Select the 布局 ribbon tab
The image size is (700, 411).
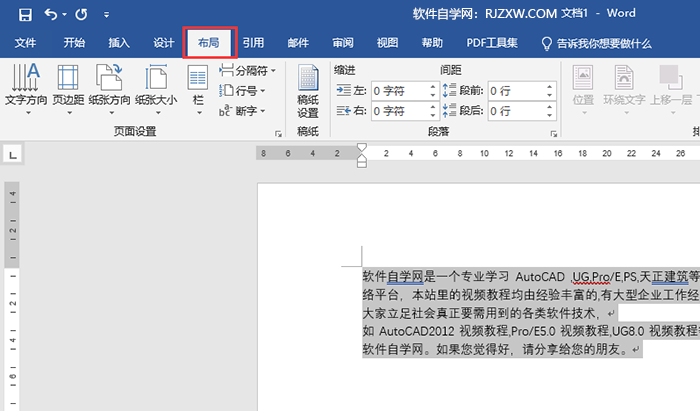pyautogui.click(x=209, y=43)
